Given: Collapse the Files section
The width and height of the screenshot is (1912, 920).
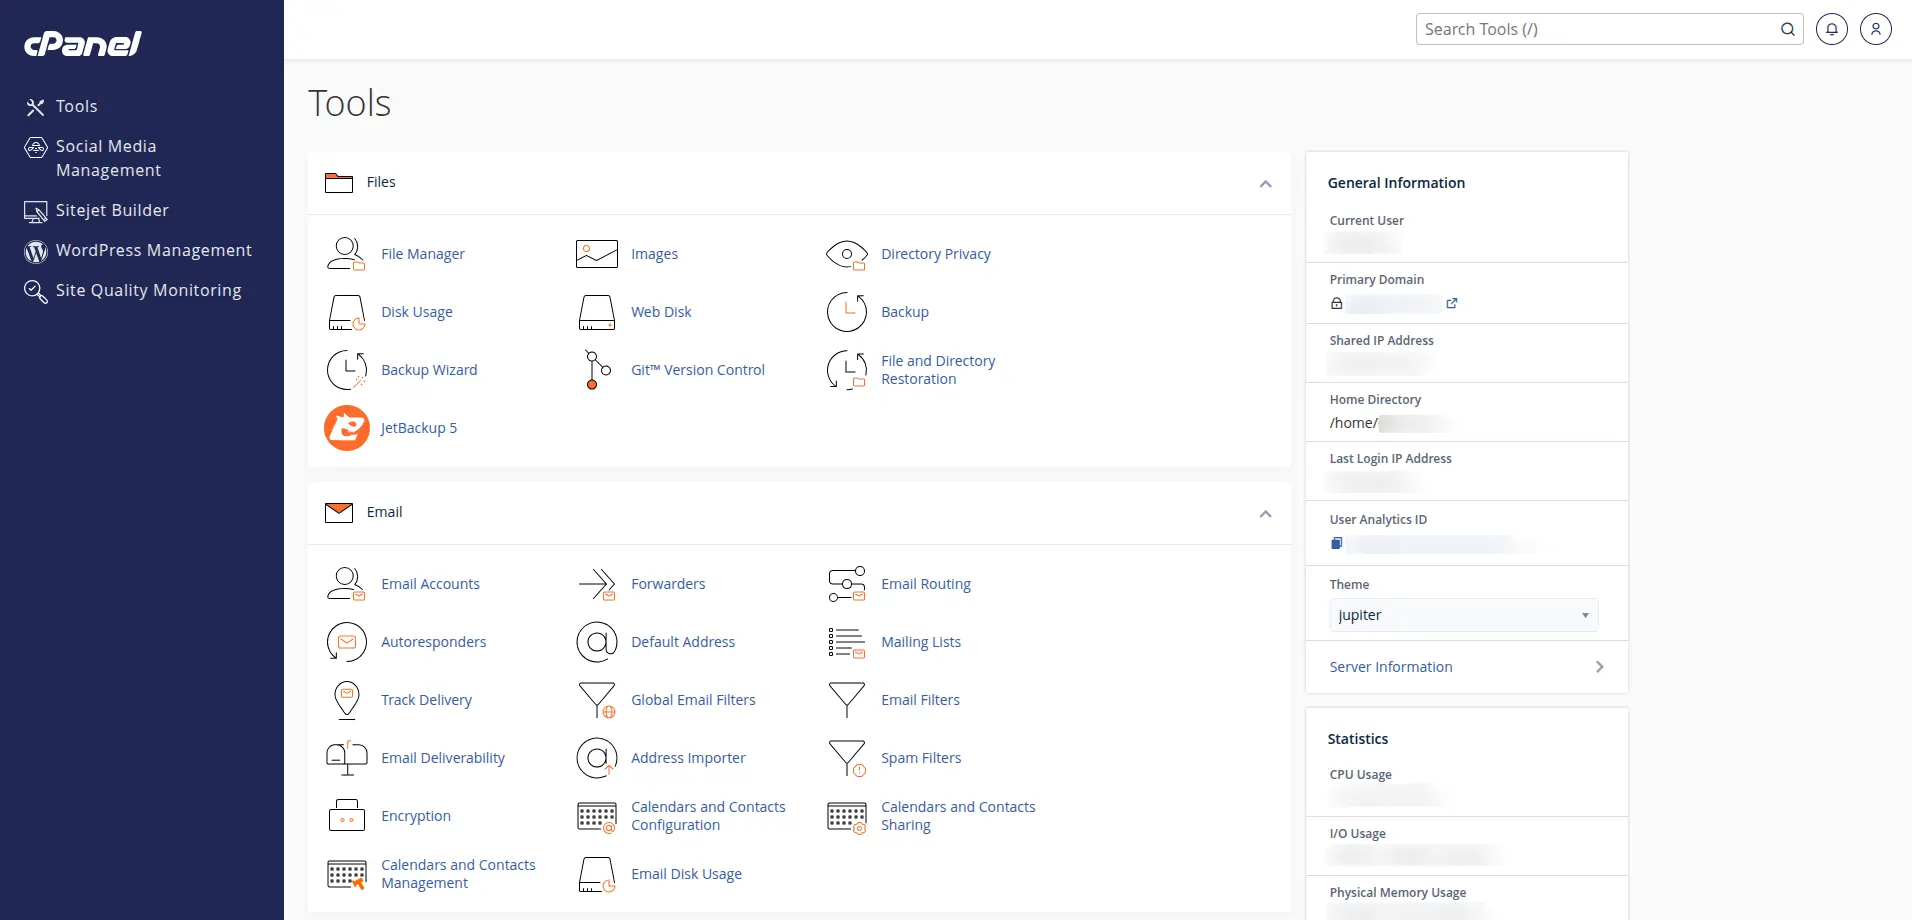Looking at the screenshot, I should pyautogui.click(x=1265, y=183).
